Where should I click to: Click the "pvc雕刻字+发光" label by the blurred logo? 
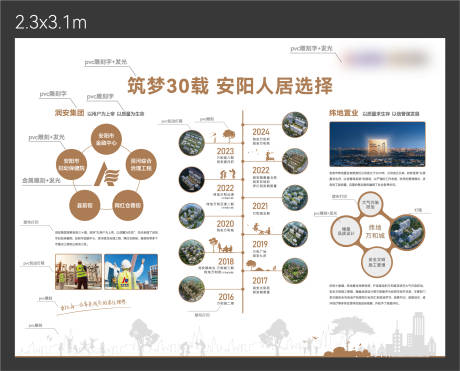311,49
